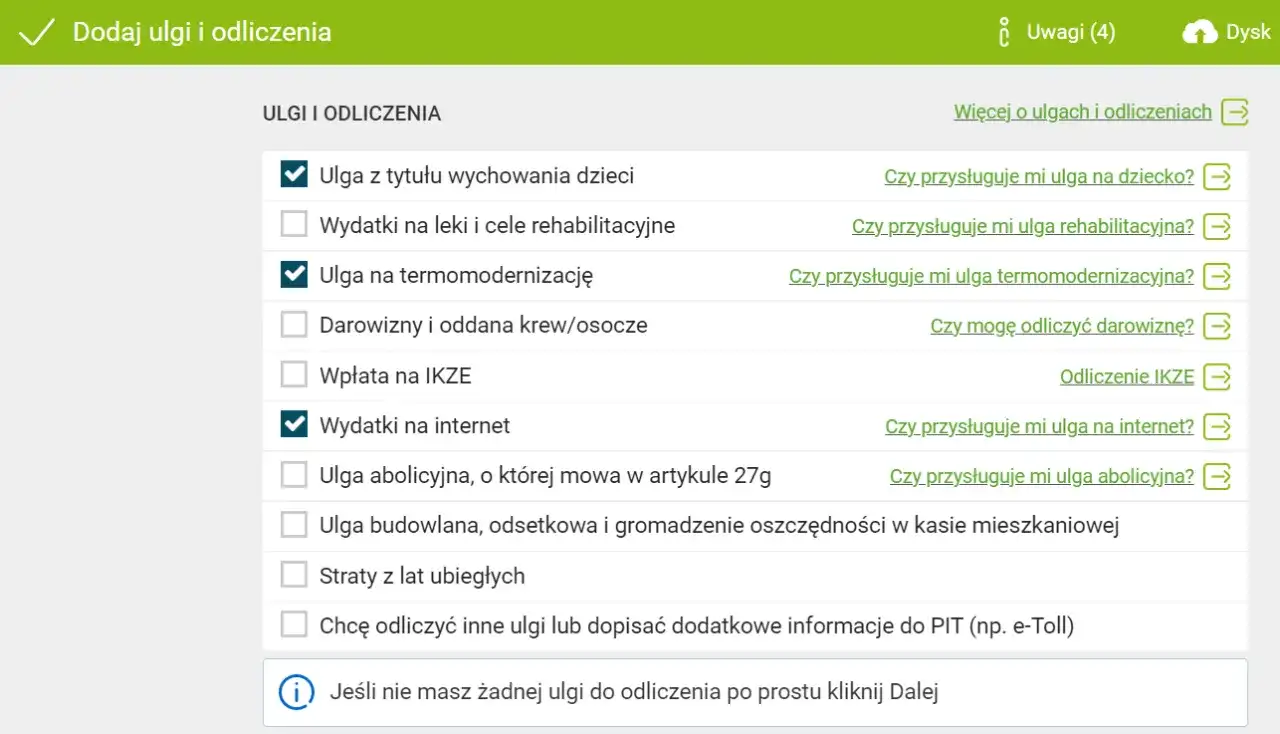The width and height of the screenshot is (1280, 734).
Task: Enable "Darowizny i oddana krew/osocze"
Action: tap(293, 324)
